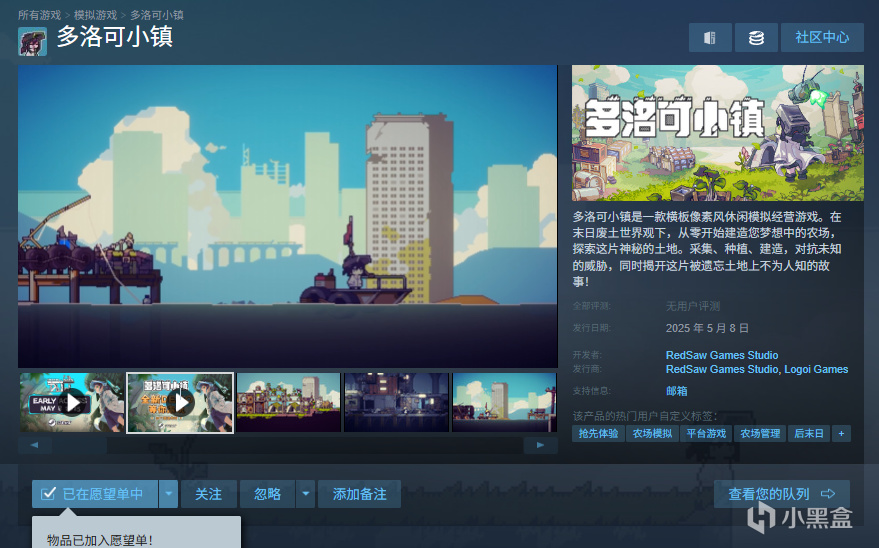The width and height of the screenshot is (879, 548).
Task: Click the plus button to add tags
Action: pos(841,434)
